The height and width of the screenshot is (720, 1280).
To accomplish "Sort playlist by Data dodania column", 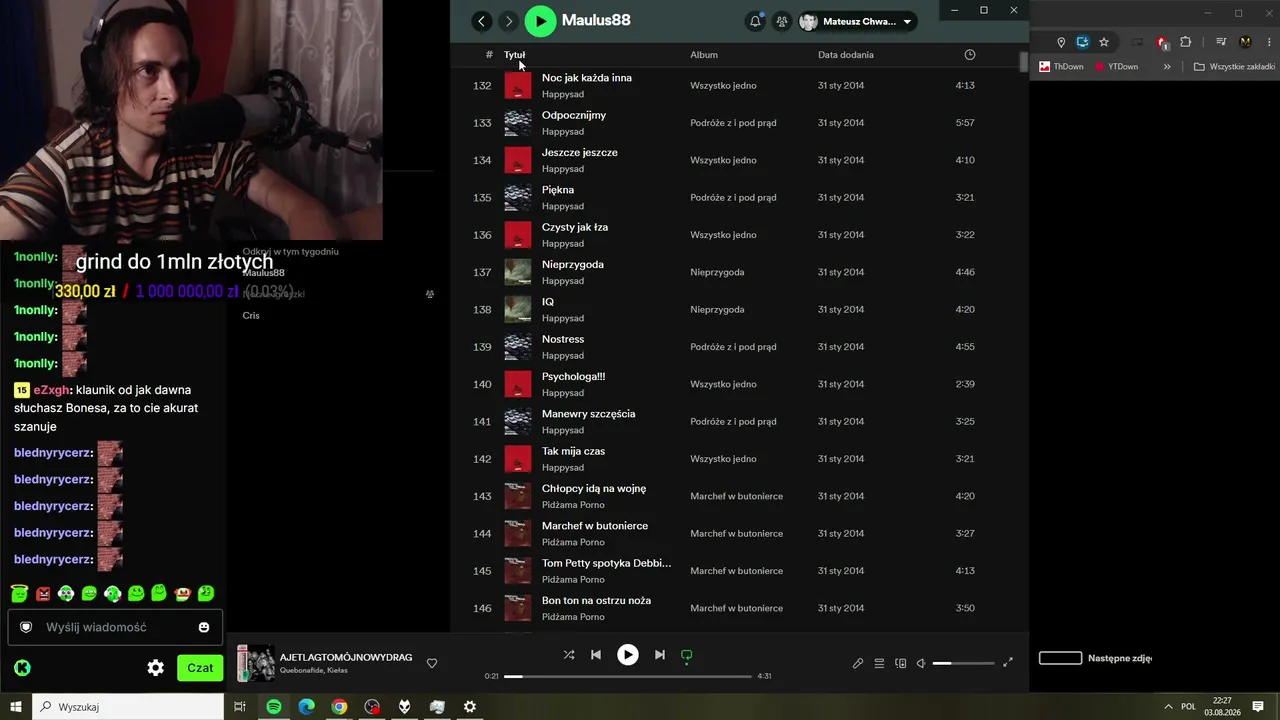I will (x=846, y=55).
